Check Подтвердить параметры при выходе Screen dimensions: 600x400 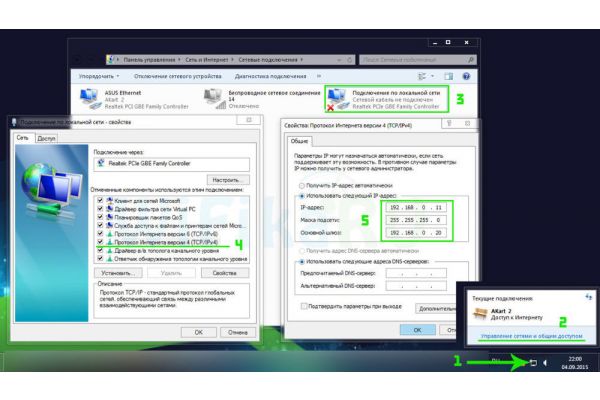[x=304, y=306]
